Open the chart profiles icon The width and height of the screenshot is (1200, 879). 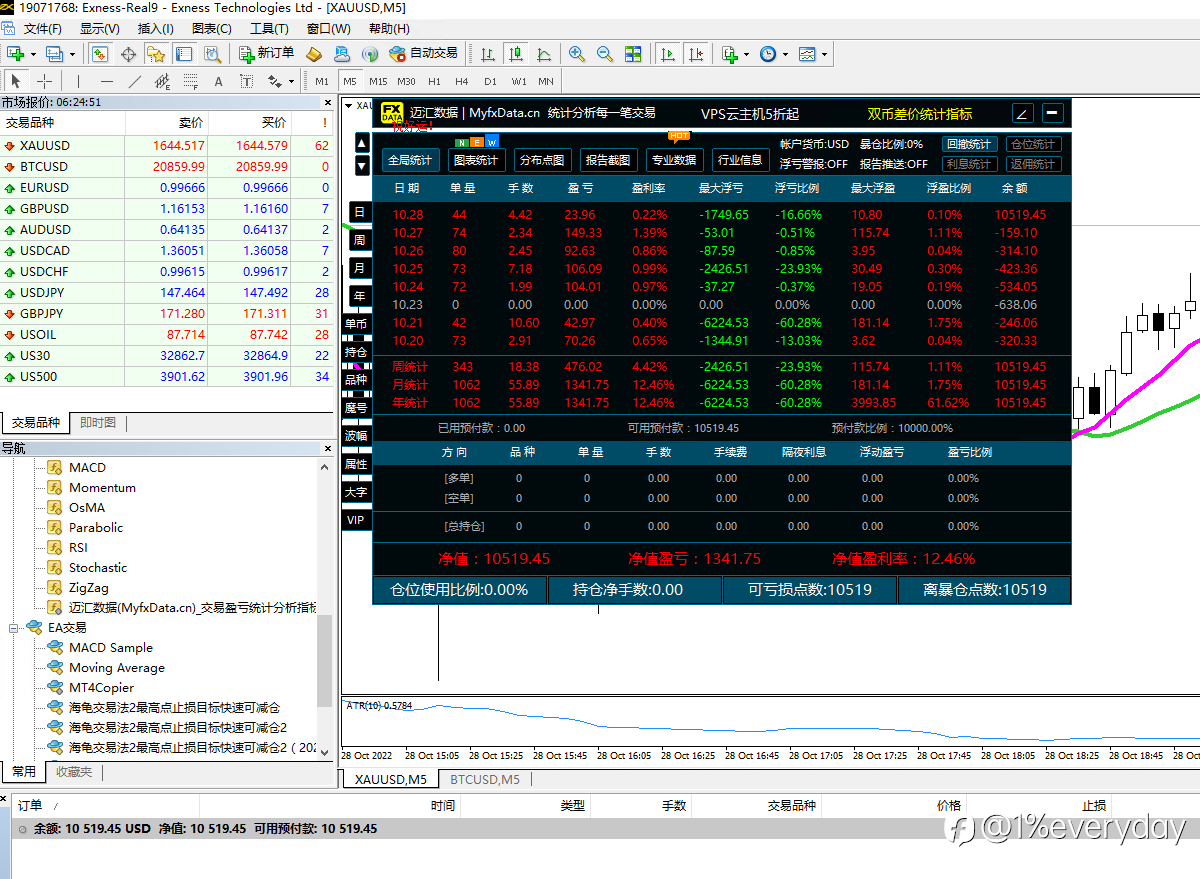[x=54, y=53]
